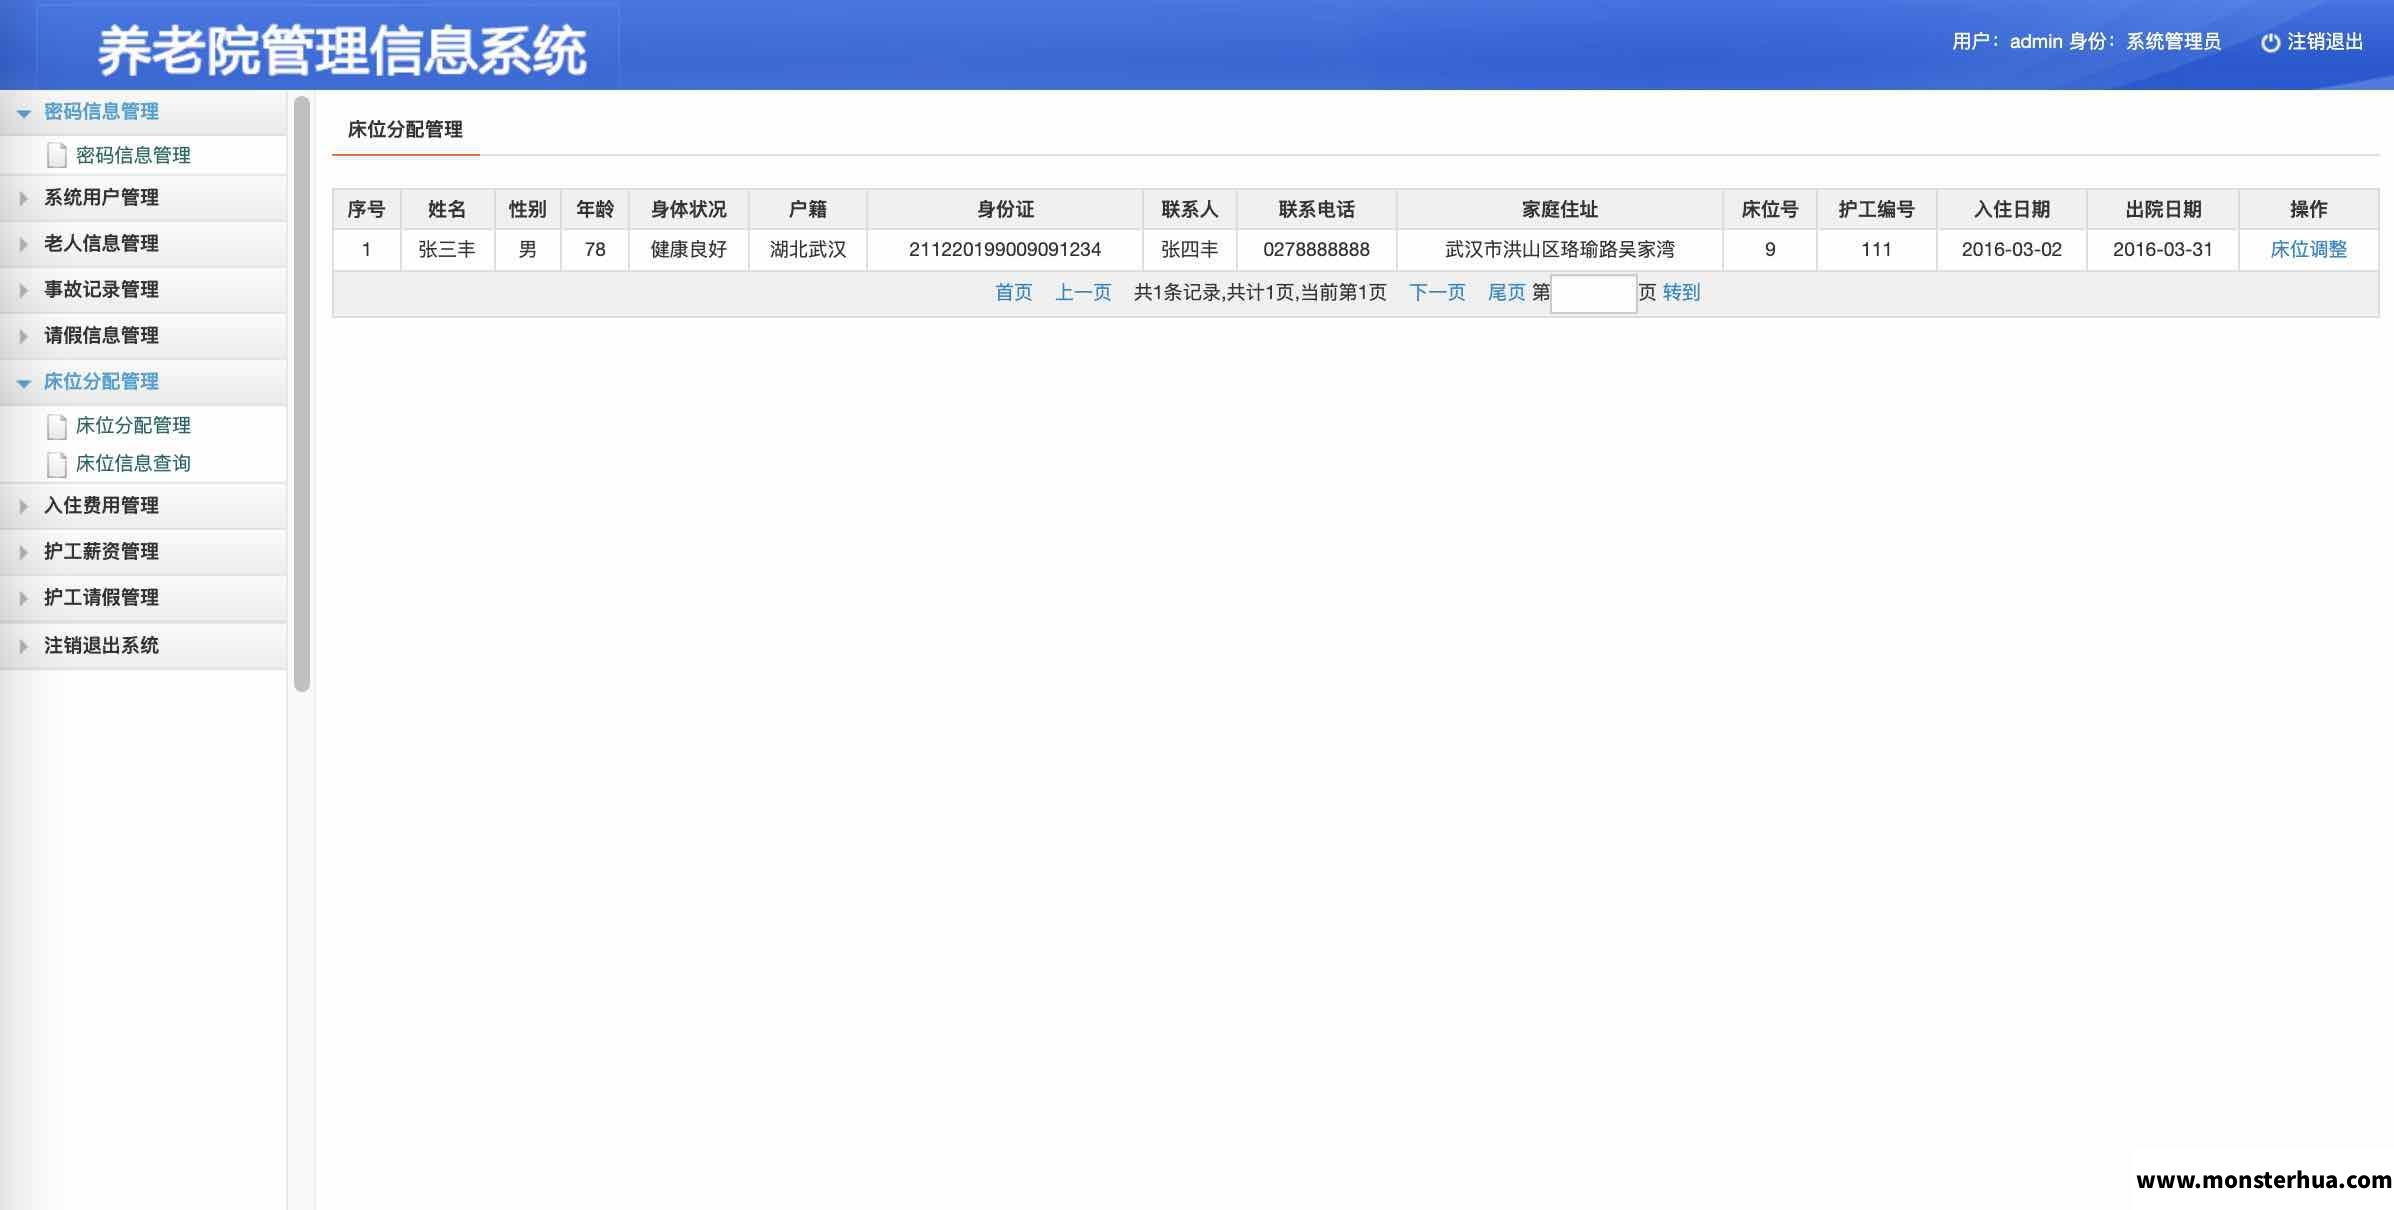Click the 入住日期 column header
This screenshot has height=1210, width=2394.
click(x=2012, y=210)
